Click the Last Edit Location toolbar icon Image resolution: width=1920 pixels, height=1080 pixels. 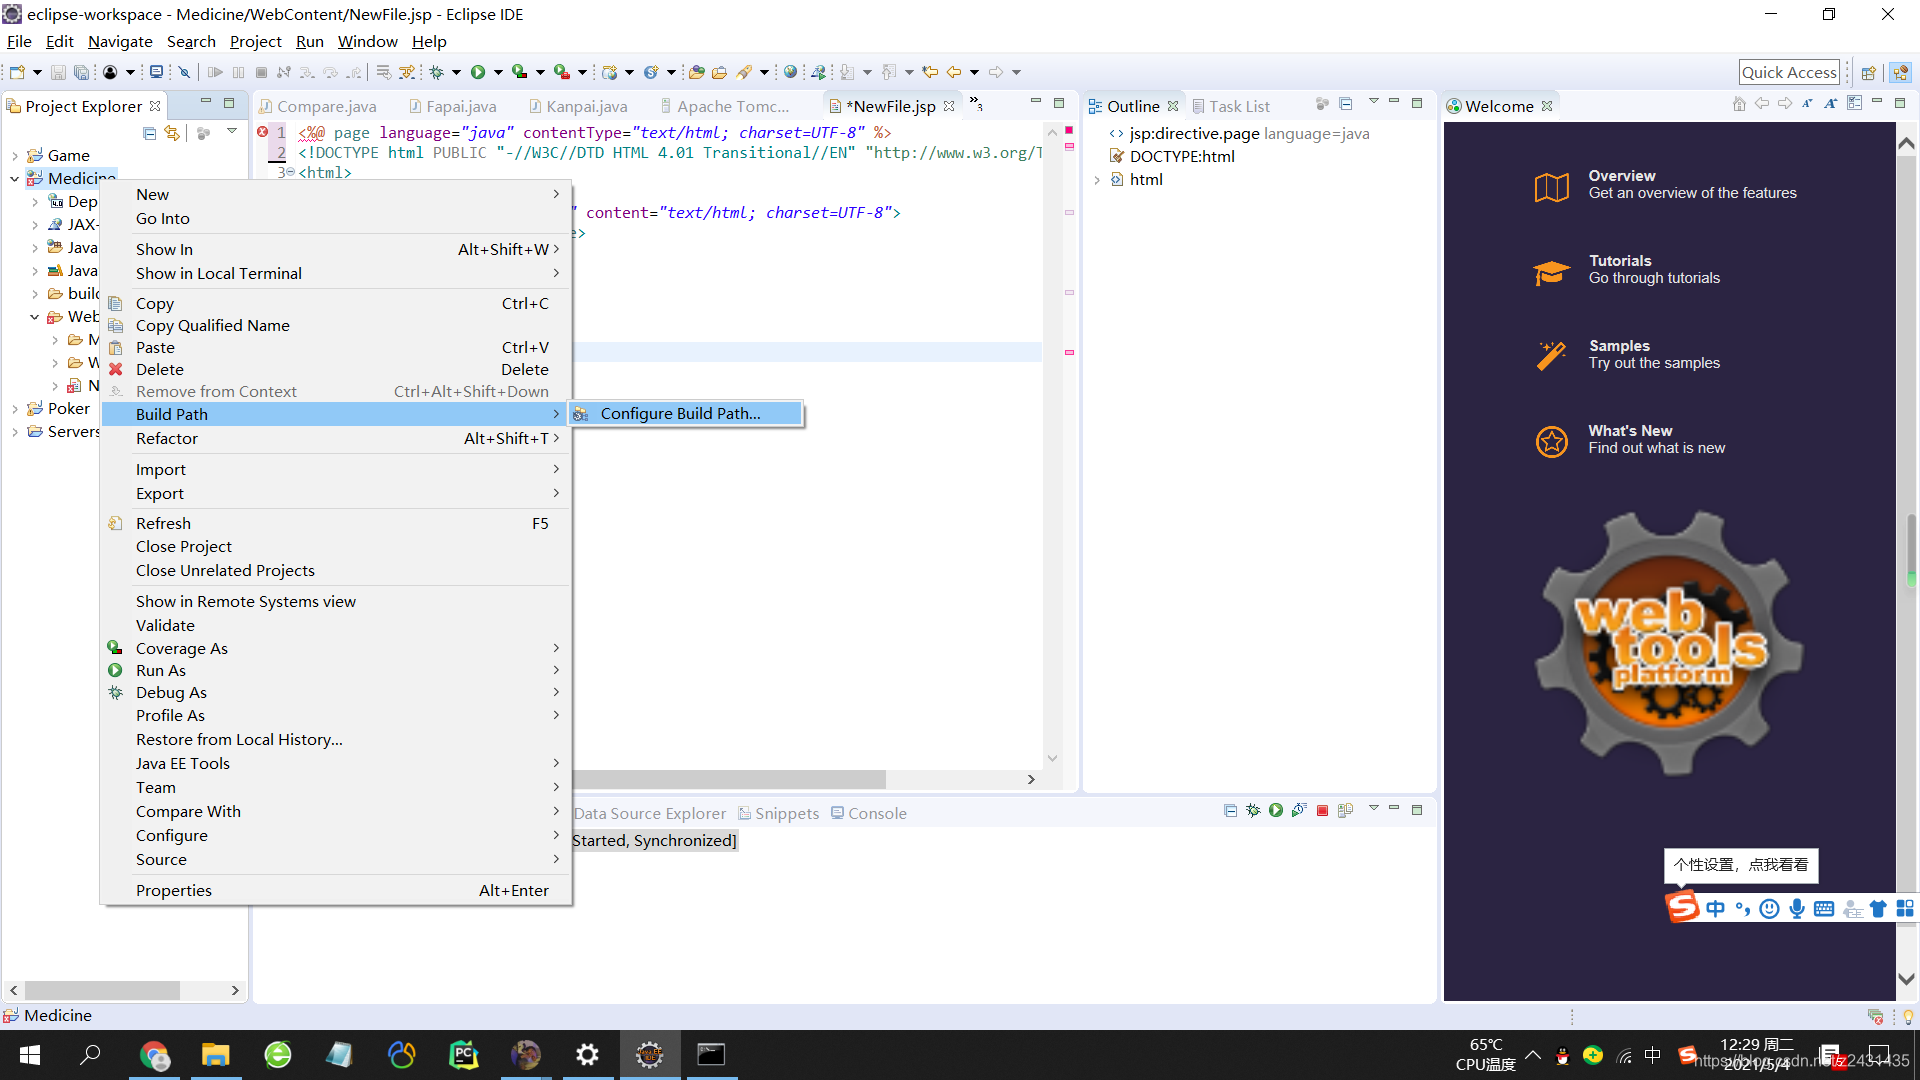[x=930, y=72]
